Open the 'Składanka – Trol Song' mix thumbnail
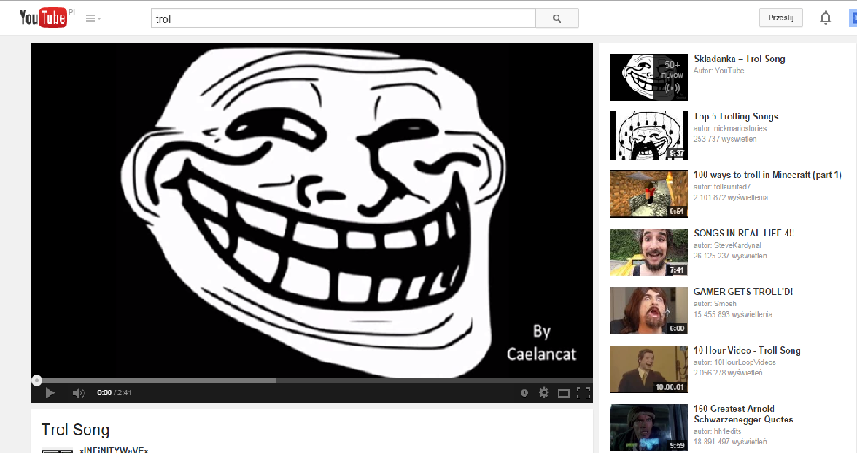 click(x=649, y=77)
